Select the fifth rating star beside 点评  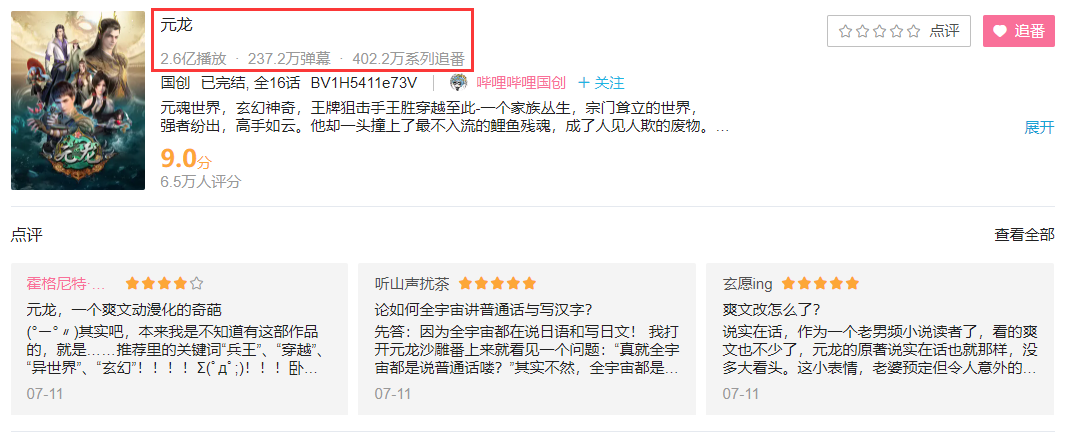[914, 31]
